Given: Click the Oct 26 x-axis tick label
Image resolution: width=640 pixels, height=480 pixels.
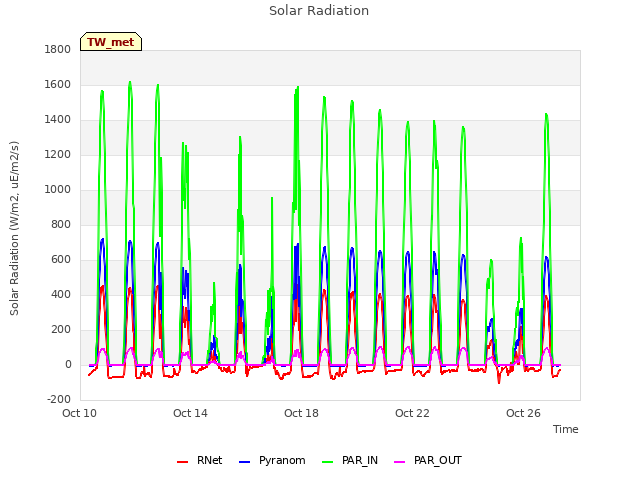Looking at the screenshot, I should pyautogui.click(x=524, y=413).
